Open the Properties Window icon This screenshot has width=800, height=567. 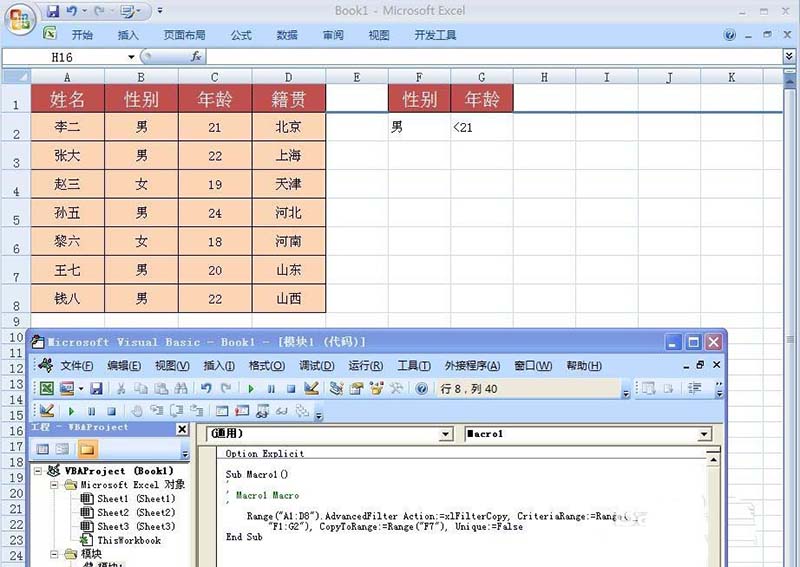(356, 389)
